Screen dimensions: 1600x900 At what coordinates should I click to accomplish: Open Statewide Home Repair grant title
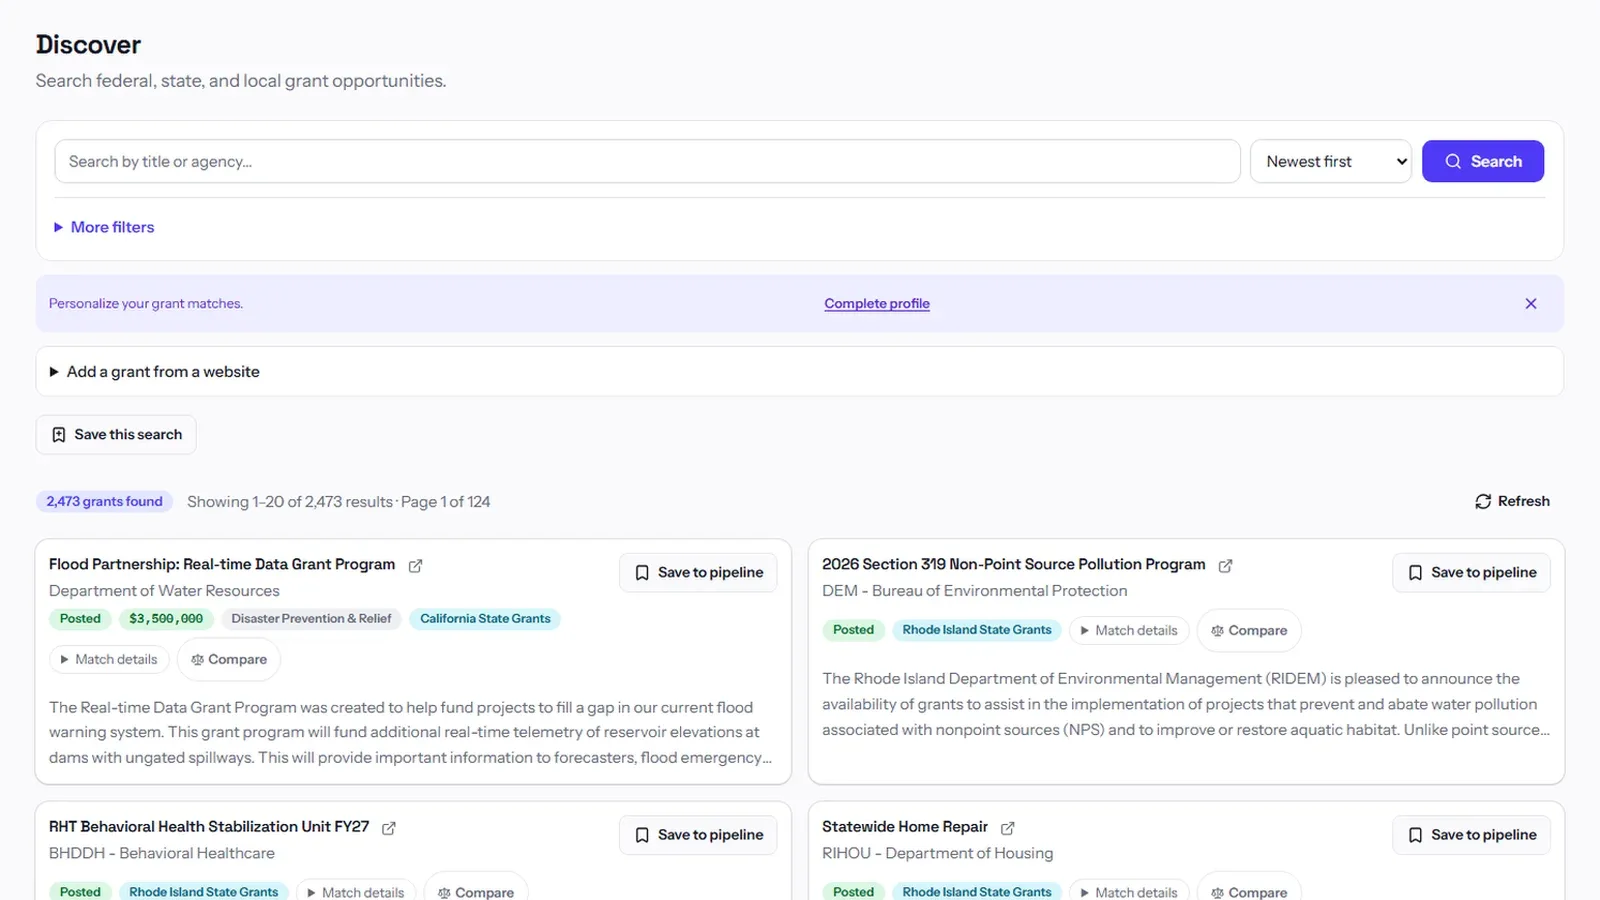[905, 827]
